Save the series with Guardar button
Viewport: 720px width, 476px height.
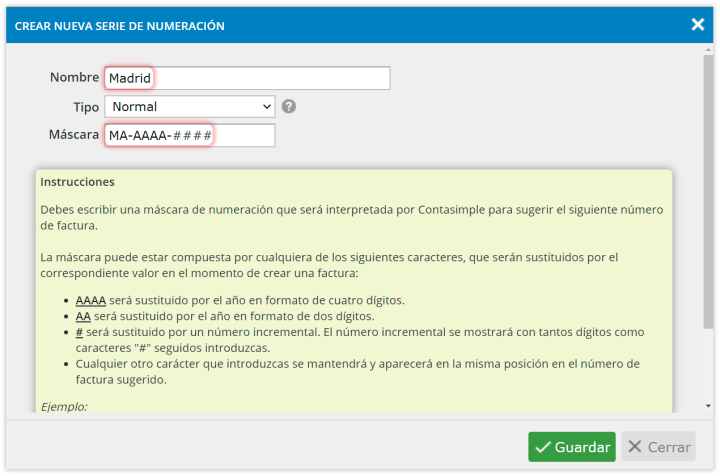pyautogui.click(x=572, y=447)
